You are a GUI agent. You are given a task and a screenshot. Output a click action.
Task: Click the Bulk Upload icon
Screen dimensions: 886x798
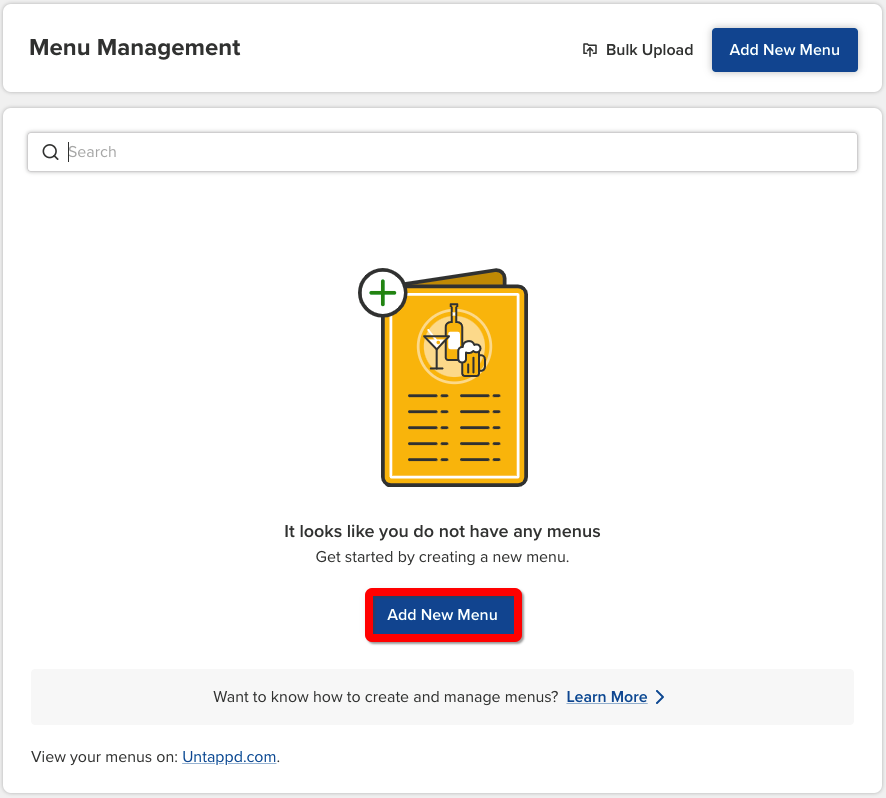point(589,50)
